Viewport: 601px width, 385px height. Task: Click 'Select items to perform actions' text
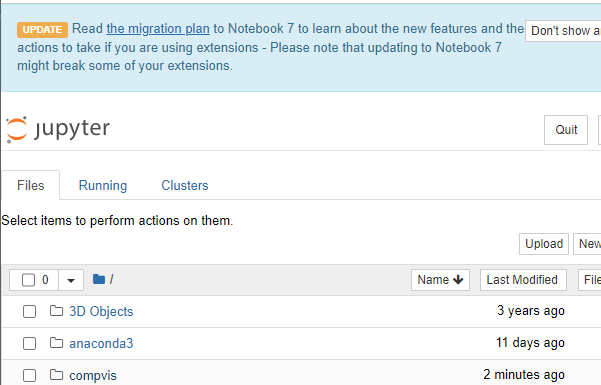tap(117, 220)
